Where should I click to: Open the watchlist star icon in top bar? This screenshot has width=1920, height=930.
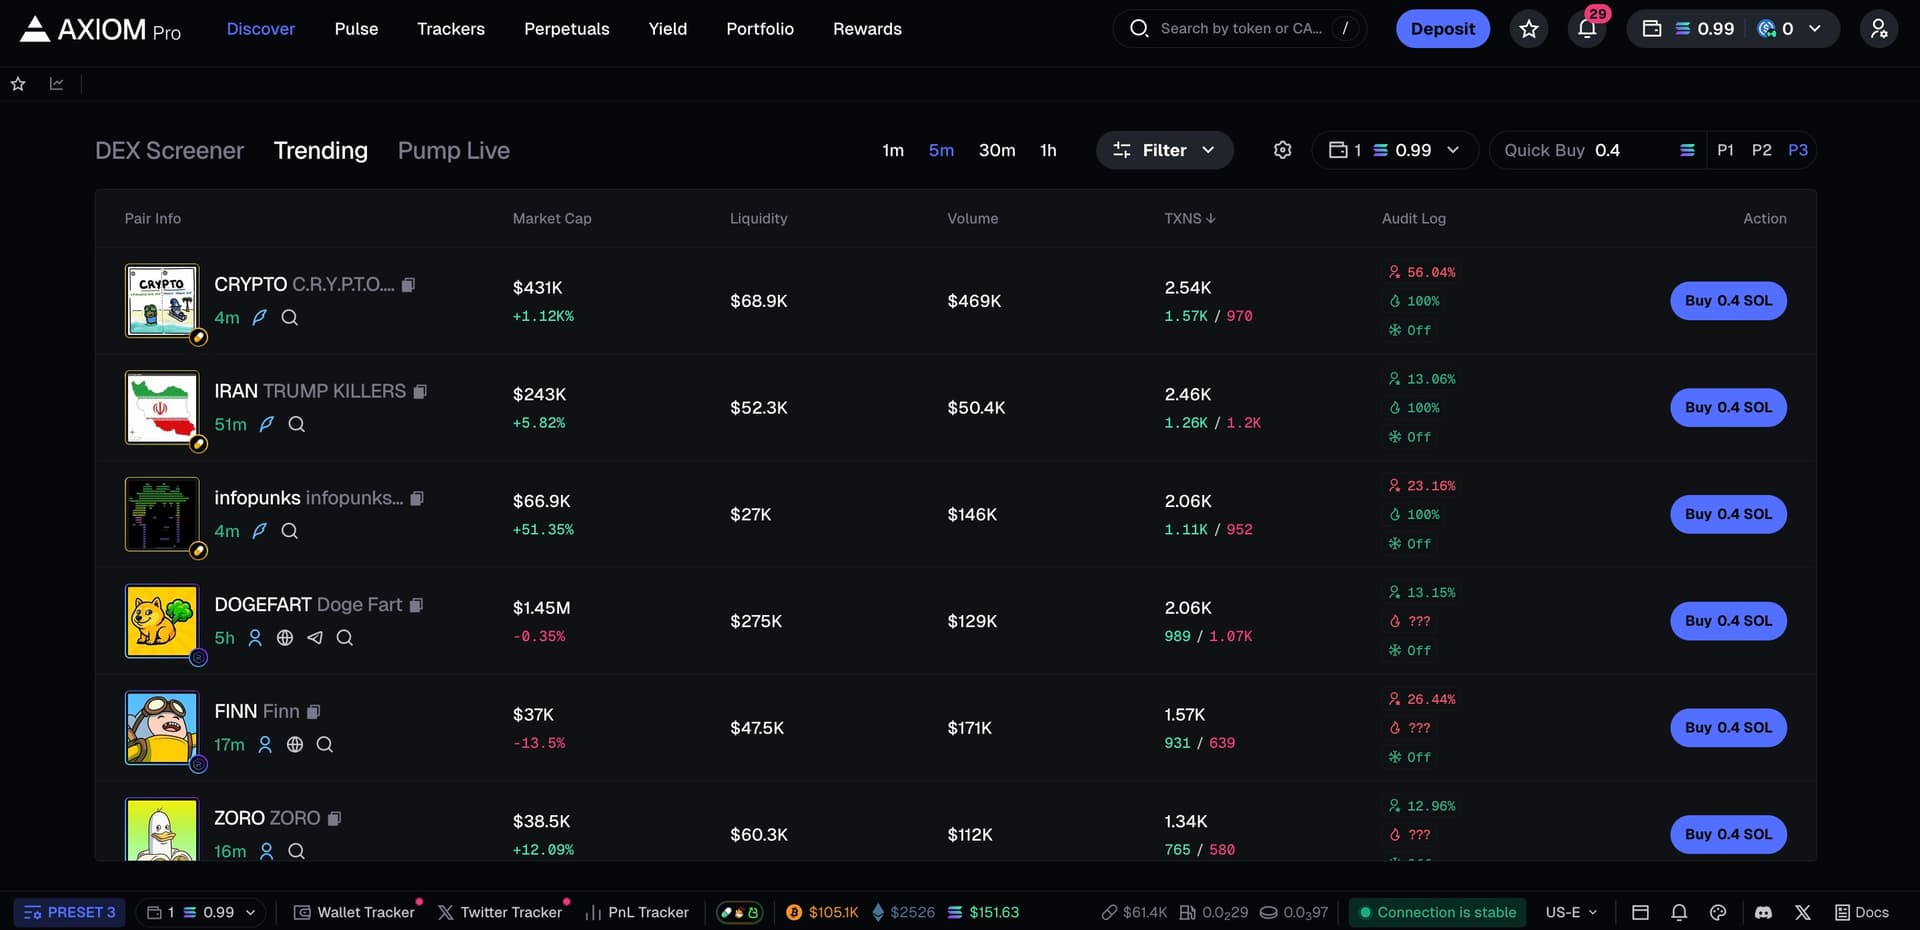(1529, 29)
